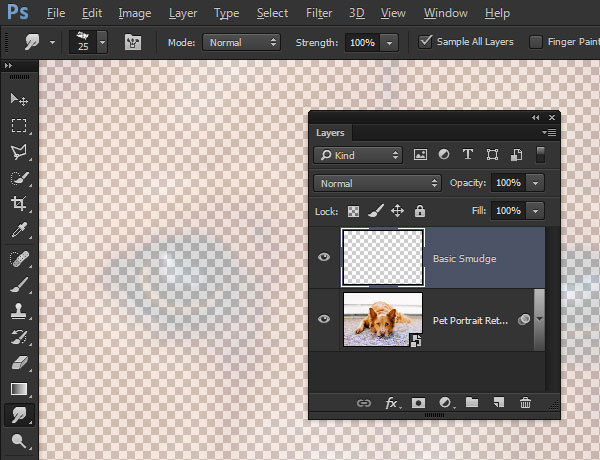
Task: Open the tool preset picker arrow
Action: (52, 42)
